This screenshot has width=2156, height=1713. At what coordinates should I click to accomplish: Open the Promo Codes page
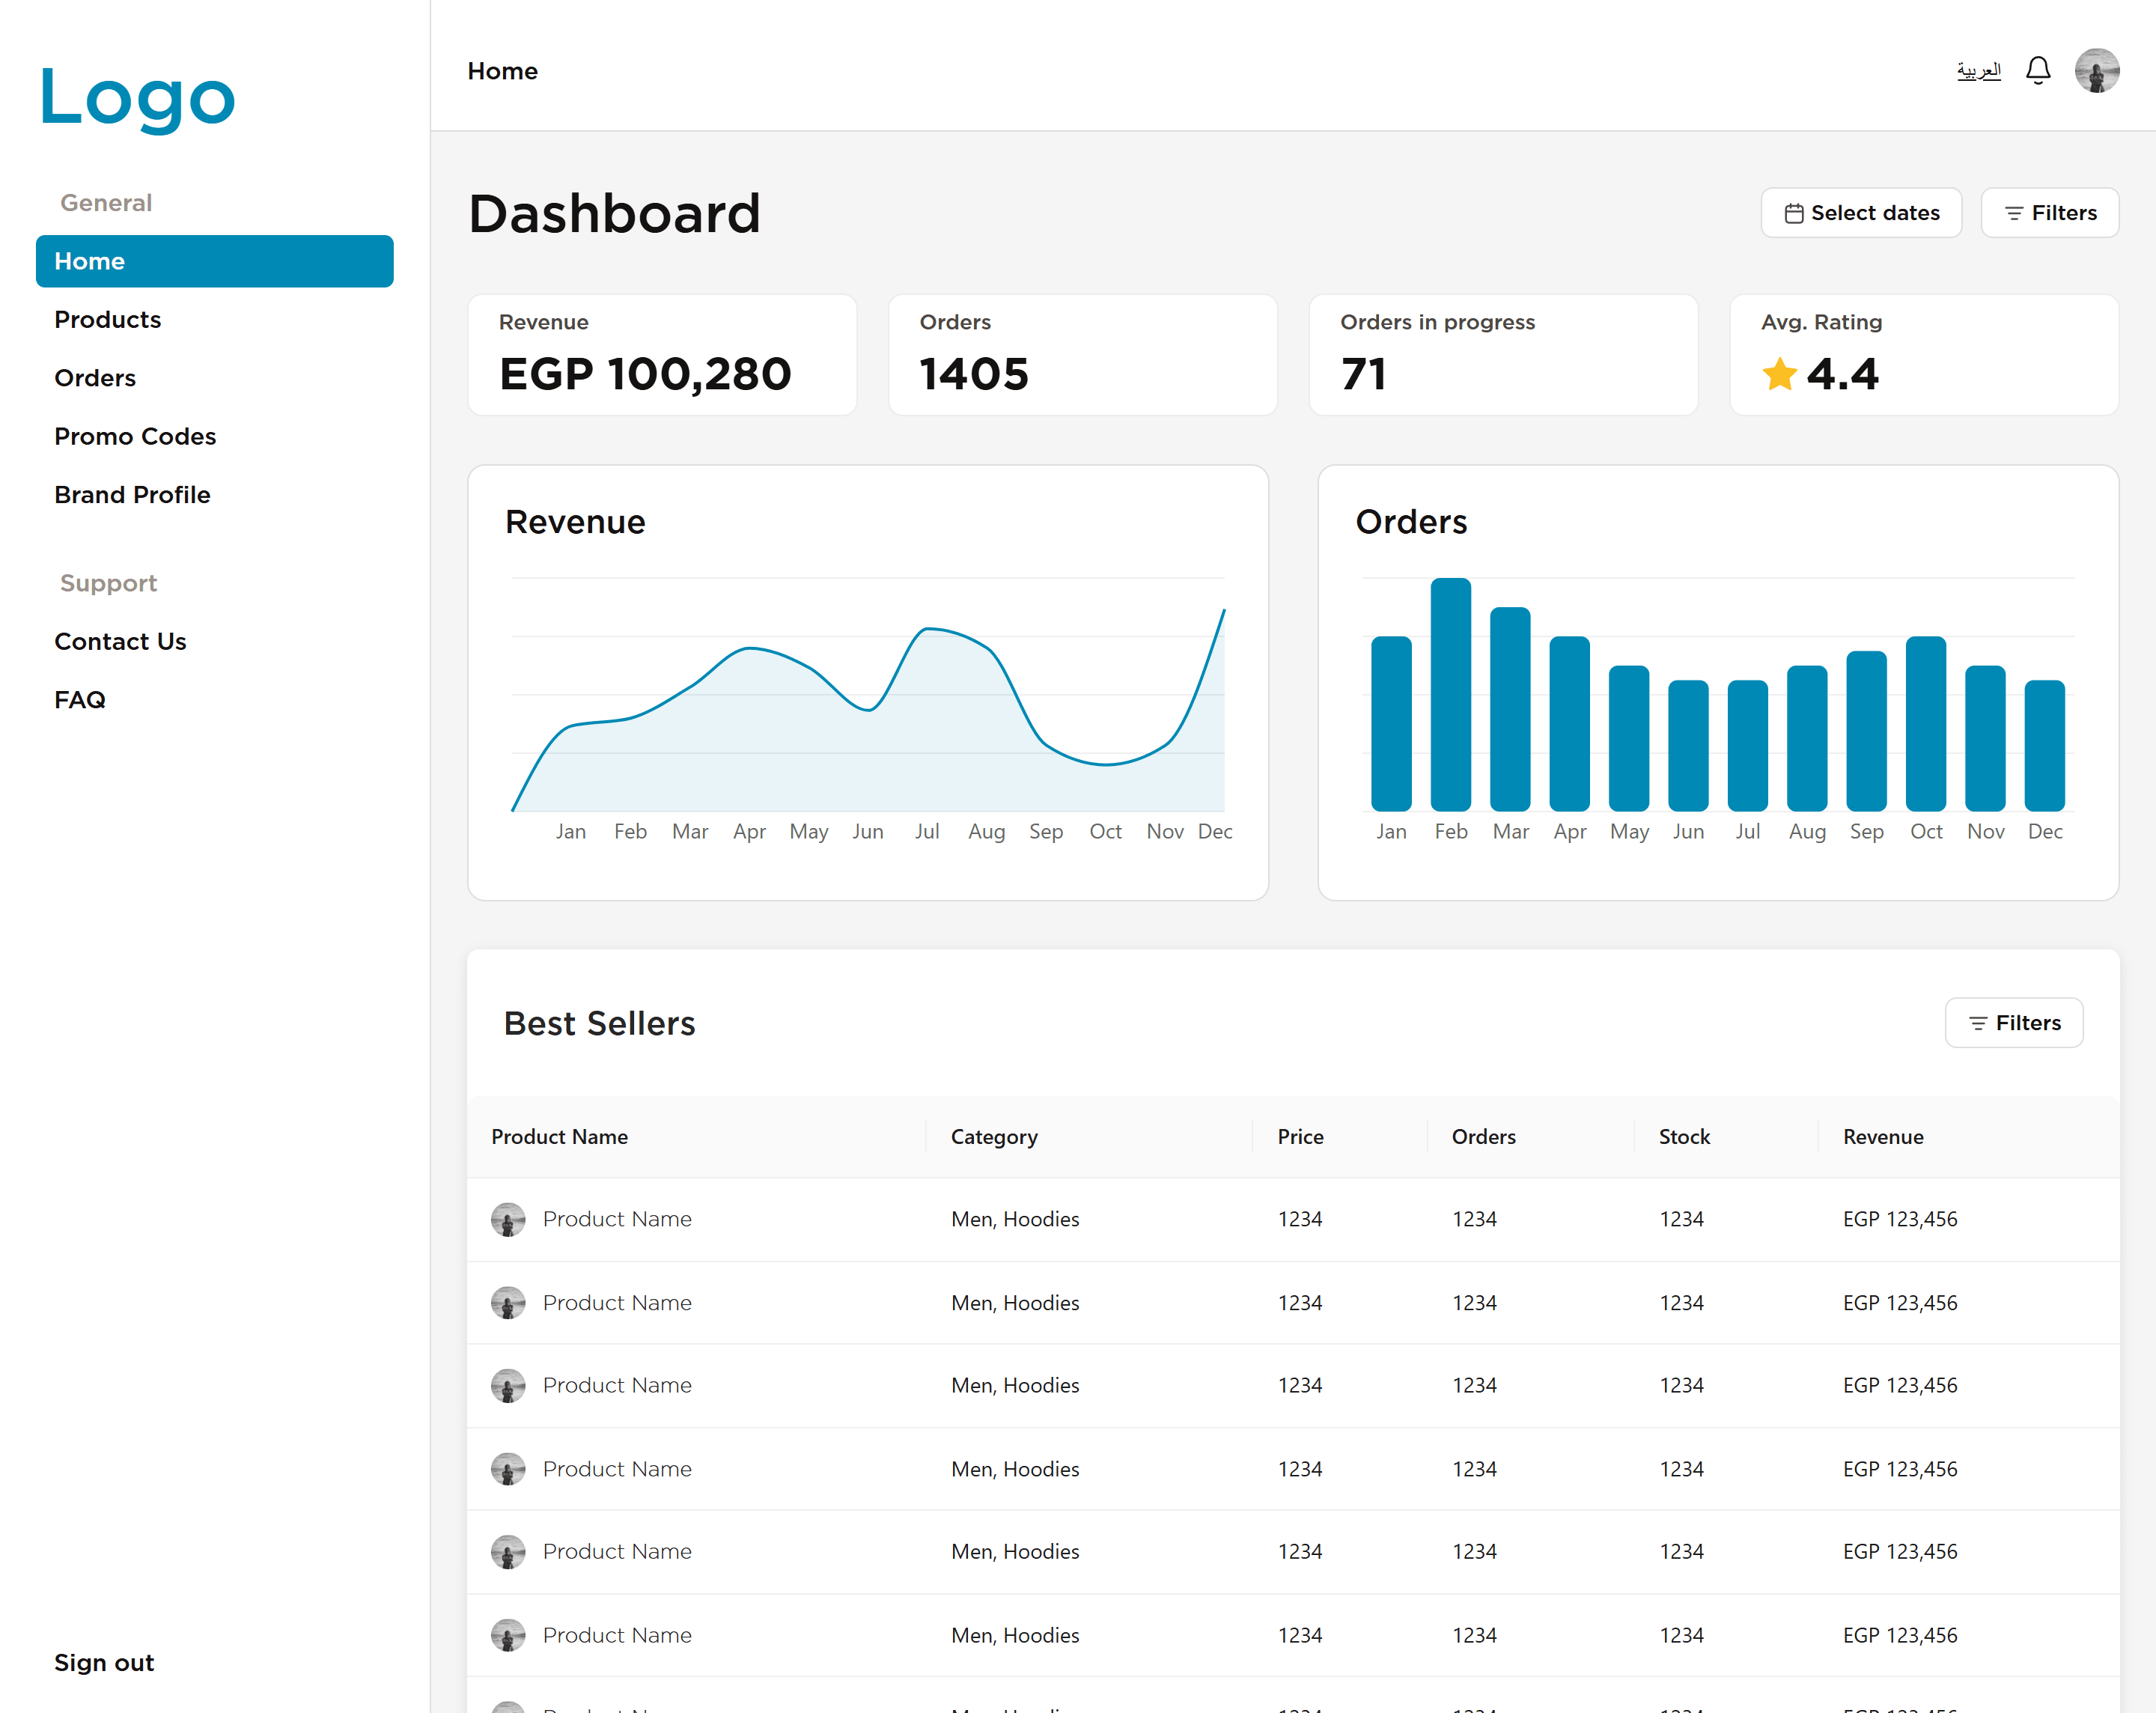(x=135, y=436)
